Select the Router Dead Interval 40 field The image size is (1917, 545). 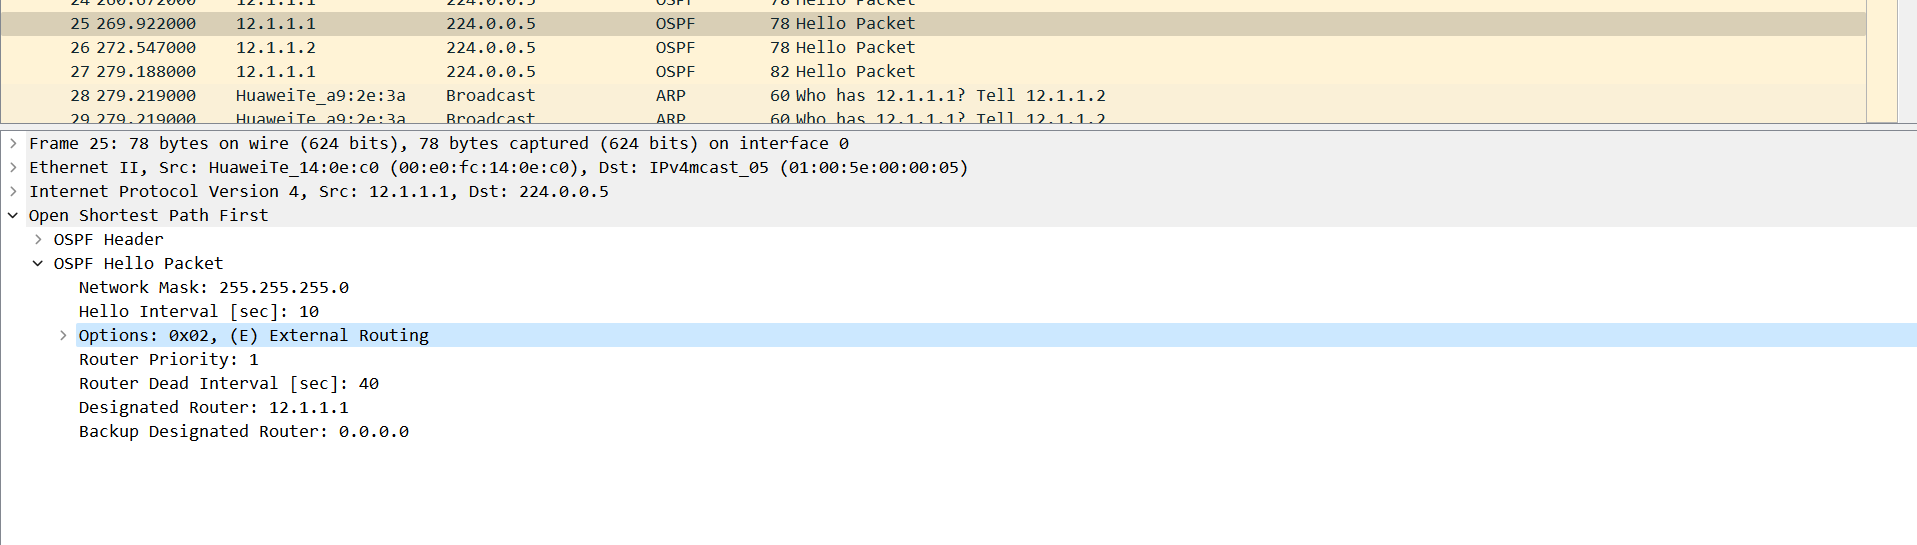click(x=229, y=384)
